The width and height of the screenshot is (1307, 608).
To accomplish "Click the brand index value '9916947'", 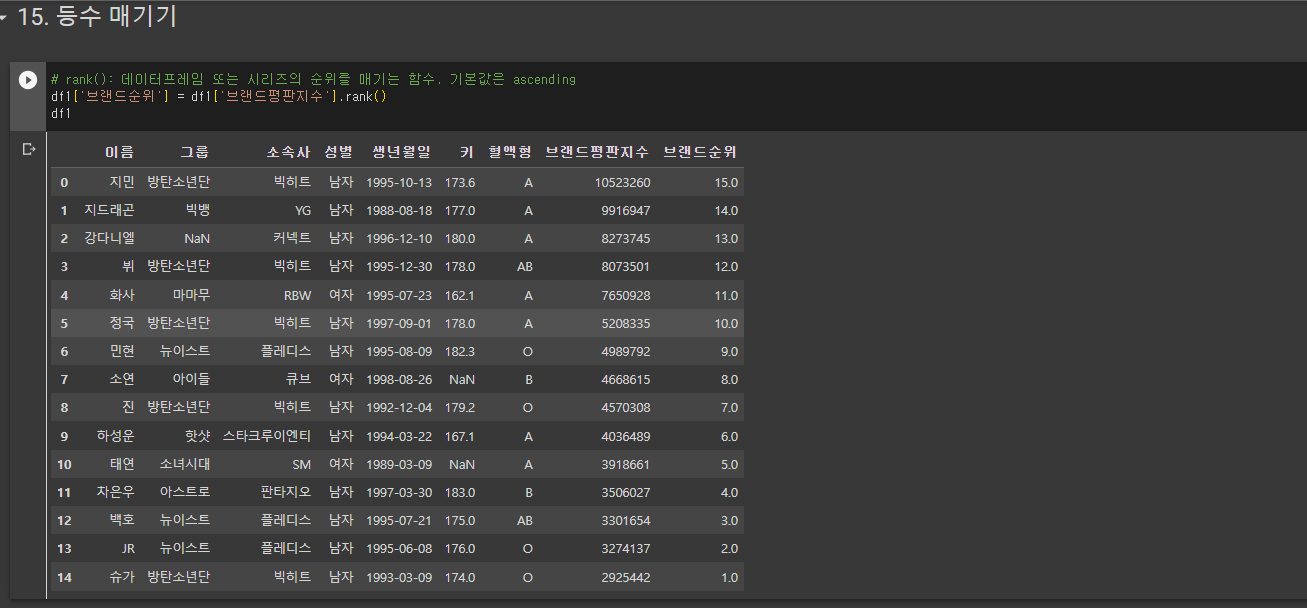I will 625,210.
